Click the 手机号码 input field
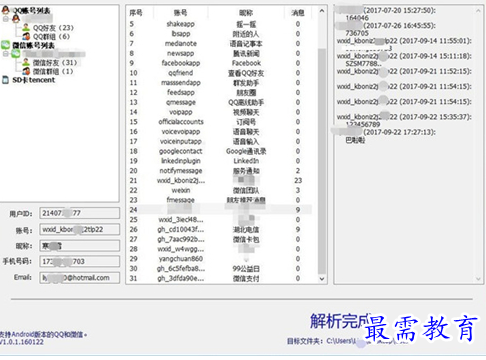 click(79, 261)
